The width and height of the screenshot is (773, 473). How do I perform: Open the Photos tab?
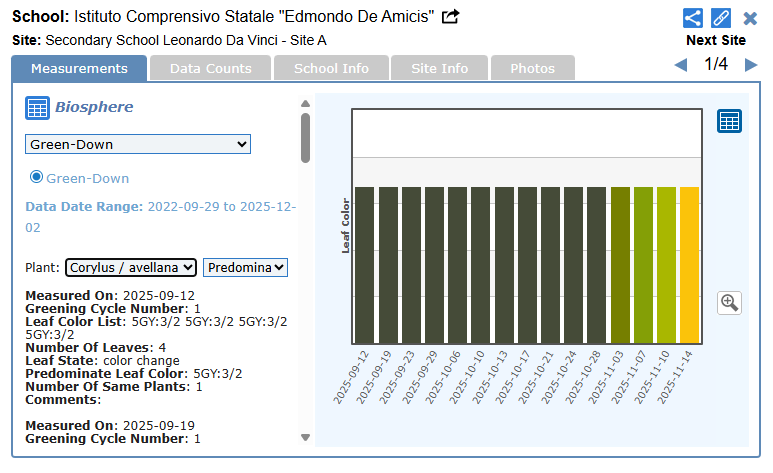(532, 68)
